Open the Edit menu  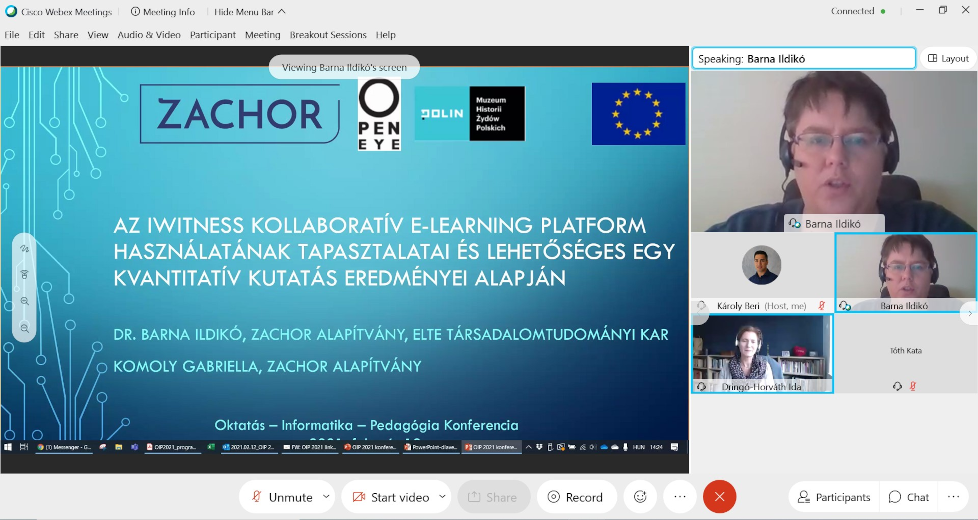pos(36,35)
